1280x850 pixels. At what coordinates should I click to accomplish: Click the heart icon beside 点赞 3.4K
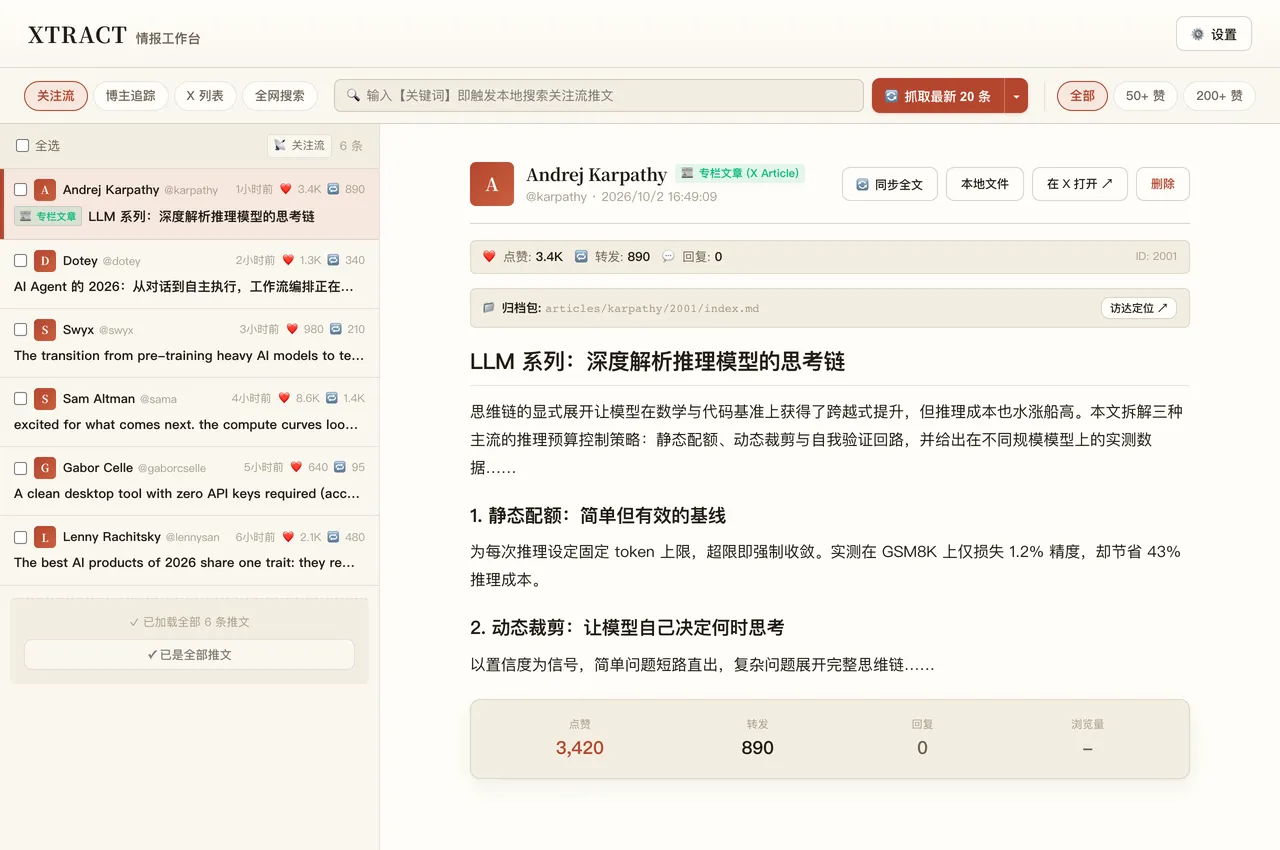489,257
